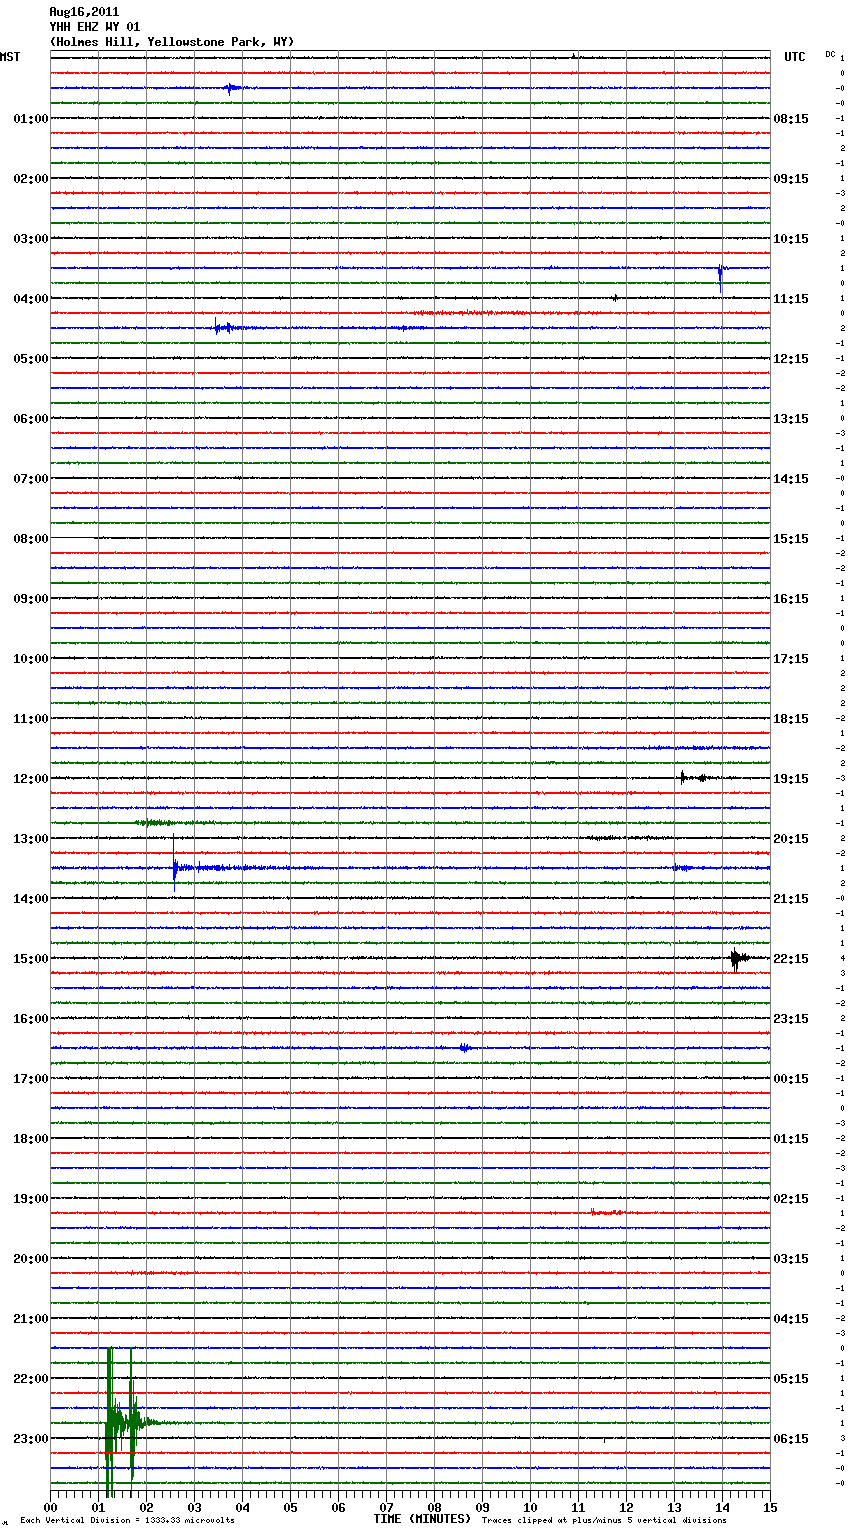Click the MST timezone label
The height and width of the screenshot is (1534, 850).
(x=10, y=57)
